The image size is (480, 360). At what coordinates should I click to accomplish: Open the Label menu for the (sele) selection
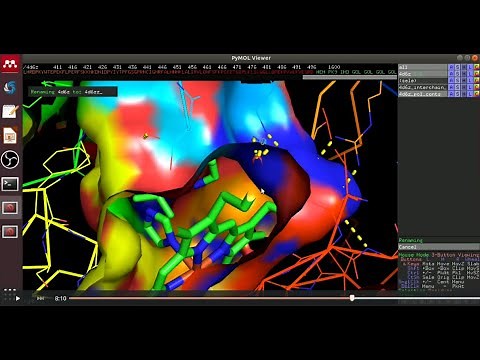tap(470, 80)
